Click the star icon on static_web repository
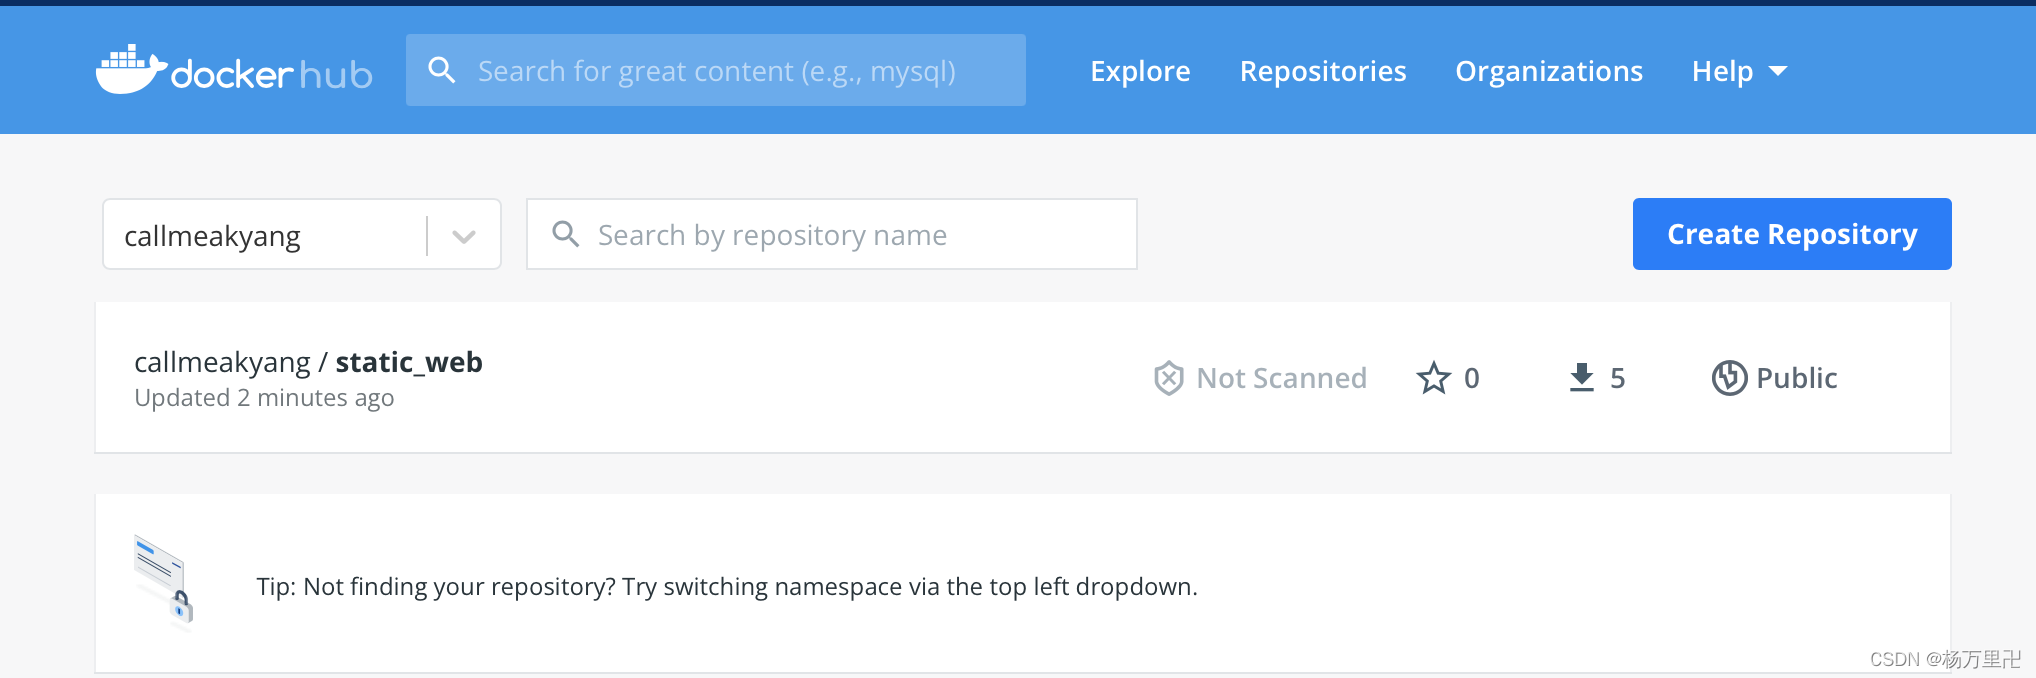Screen dimensions: 2036x678 [1434, 378]
